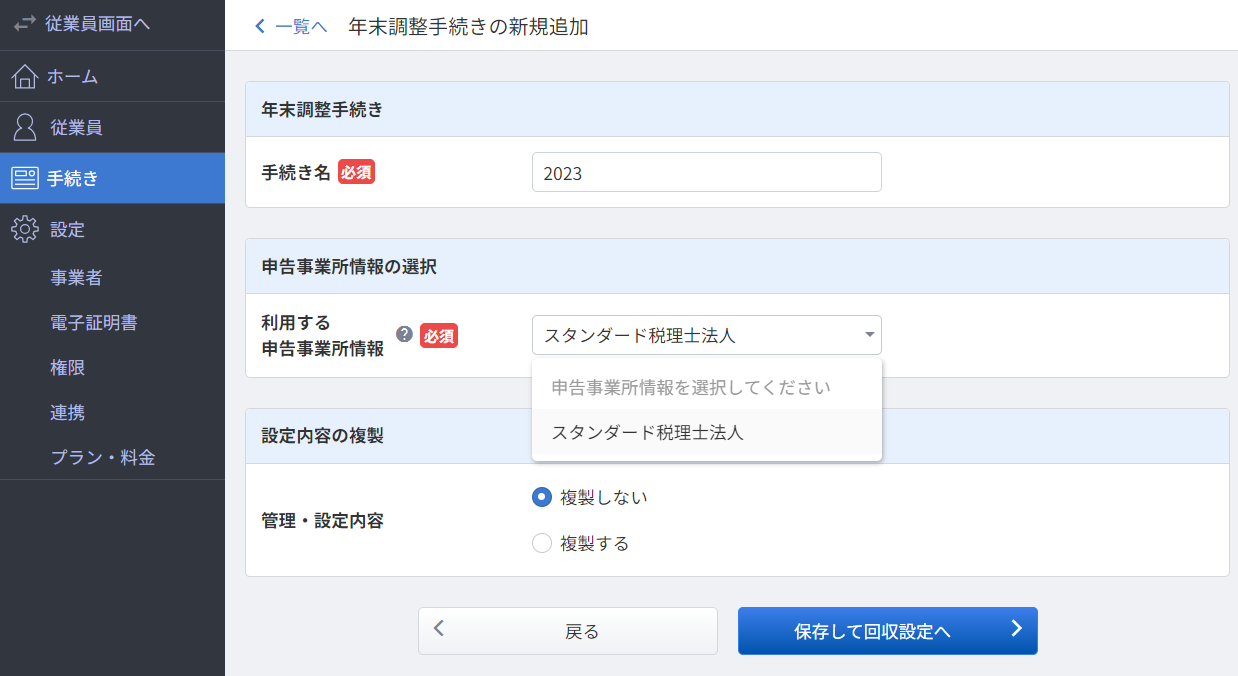Image resolution: width=1238 pixels, height=676 pixels.
Task: Open the 手続き menu item
Action: [112, 179]
